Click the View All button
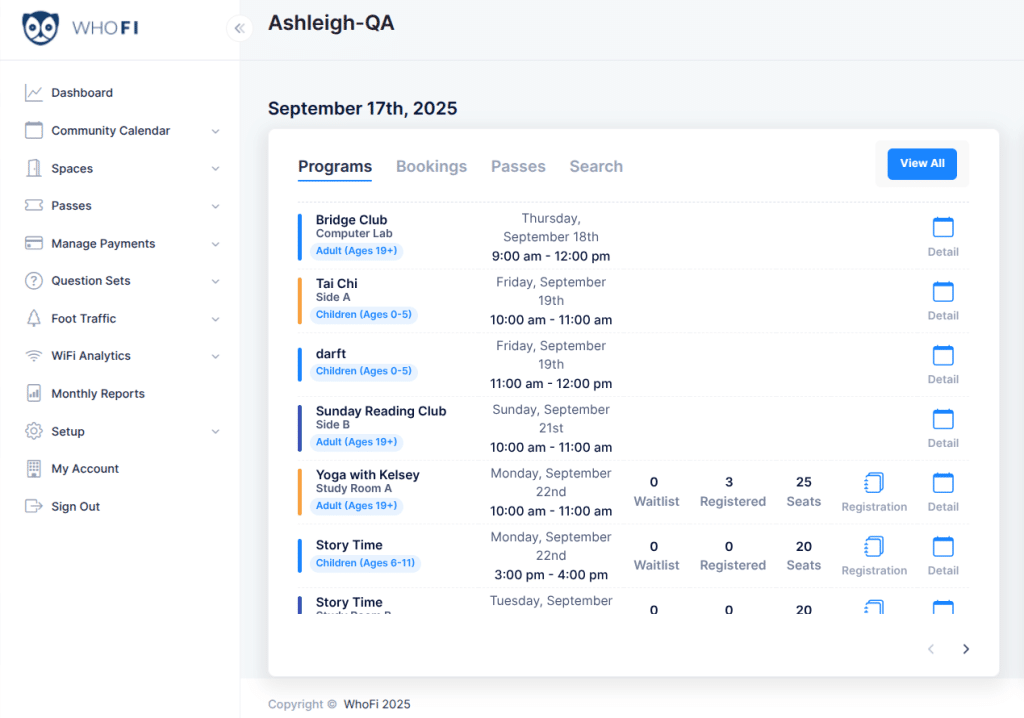Viewport: 1024px width, 718px height. click(922, 164)
